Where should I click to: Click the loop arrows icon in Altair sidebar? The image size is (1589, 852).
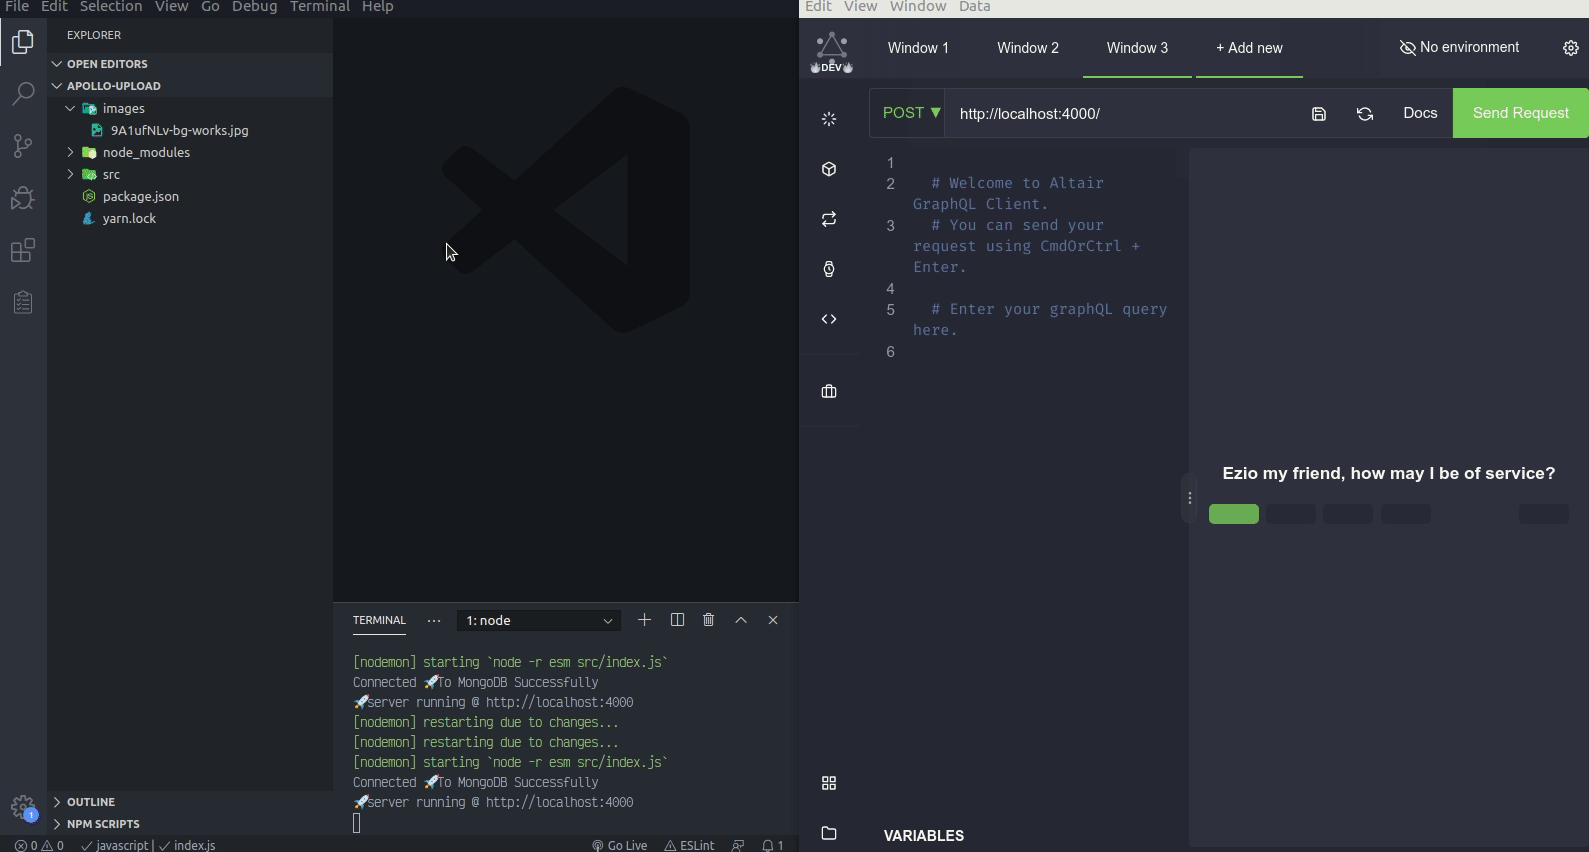(829, 219)
